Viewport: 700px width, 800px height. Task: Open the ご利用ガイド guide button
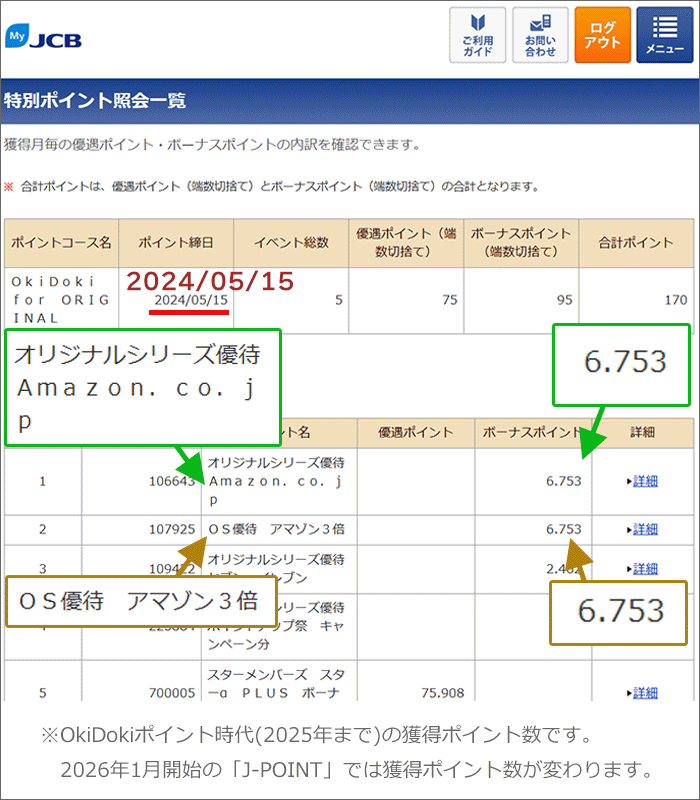pyautogui.click(x=478, y=35)
